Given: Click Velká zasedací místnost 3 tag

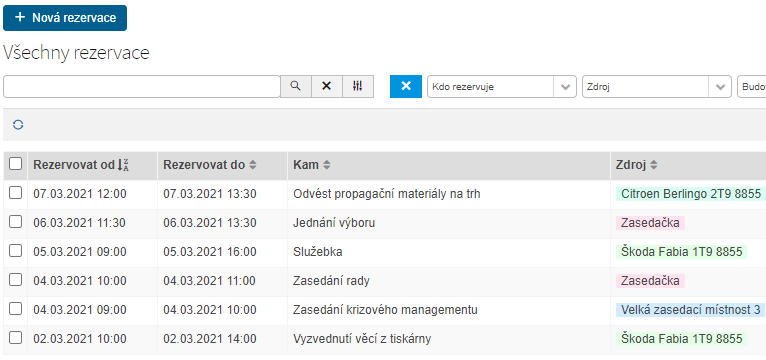Looking at the screenshot, I should click(691, 310).
